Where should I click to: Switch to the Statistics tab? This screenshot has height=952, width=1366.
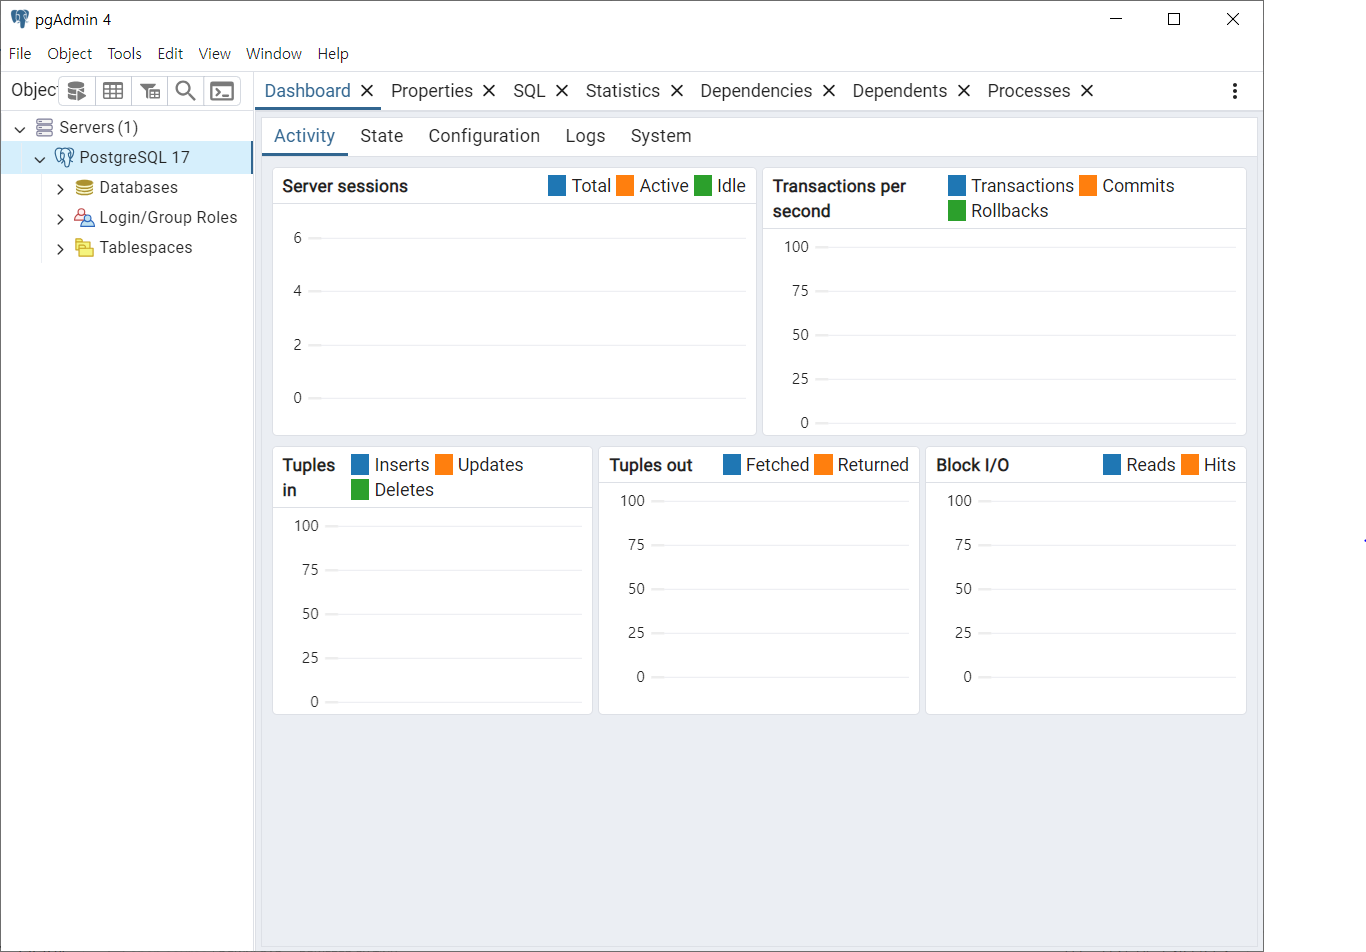623,91
